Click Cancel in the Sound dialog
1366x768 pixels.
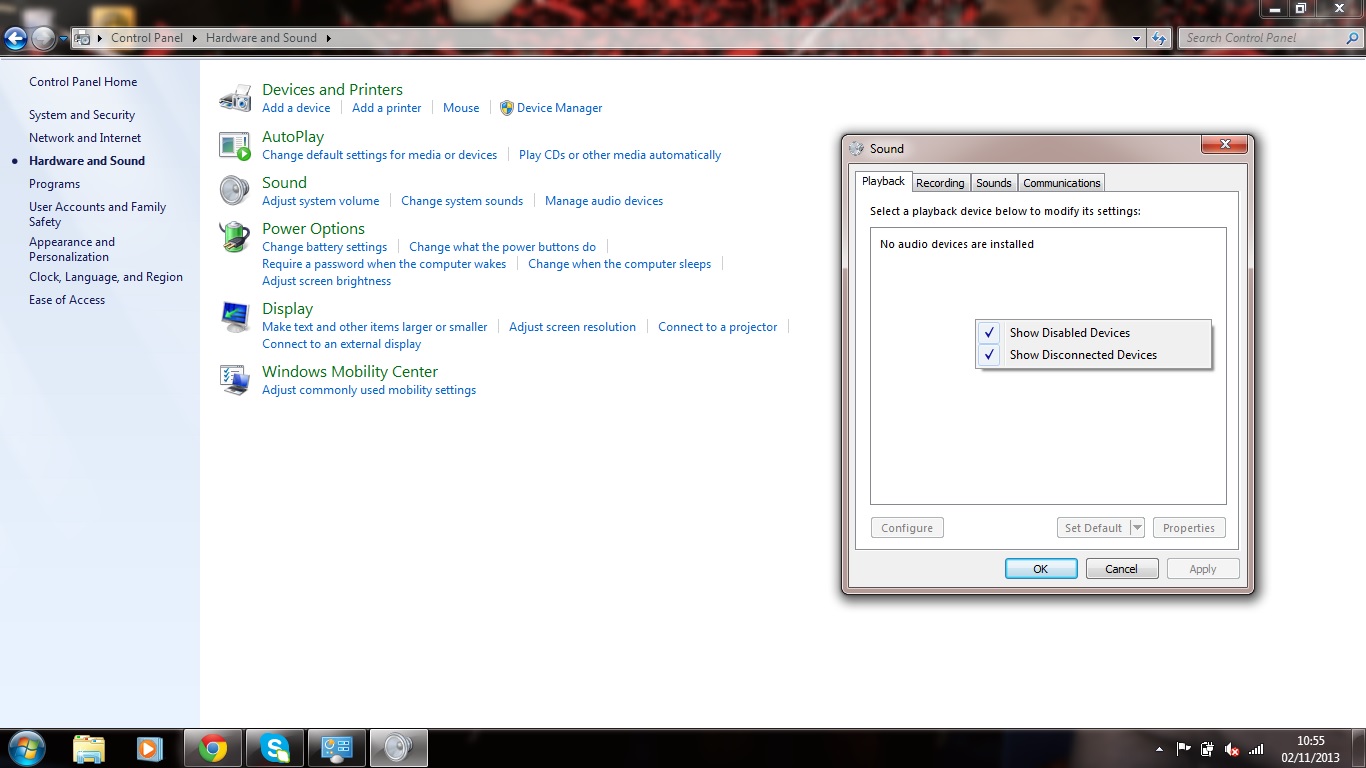pos(1121,568)
